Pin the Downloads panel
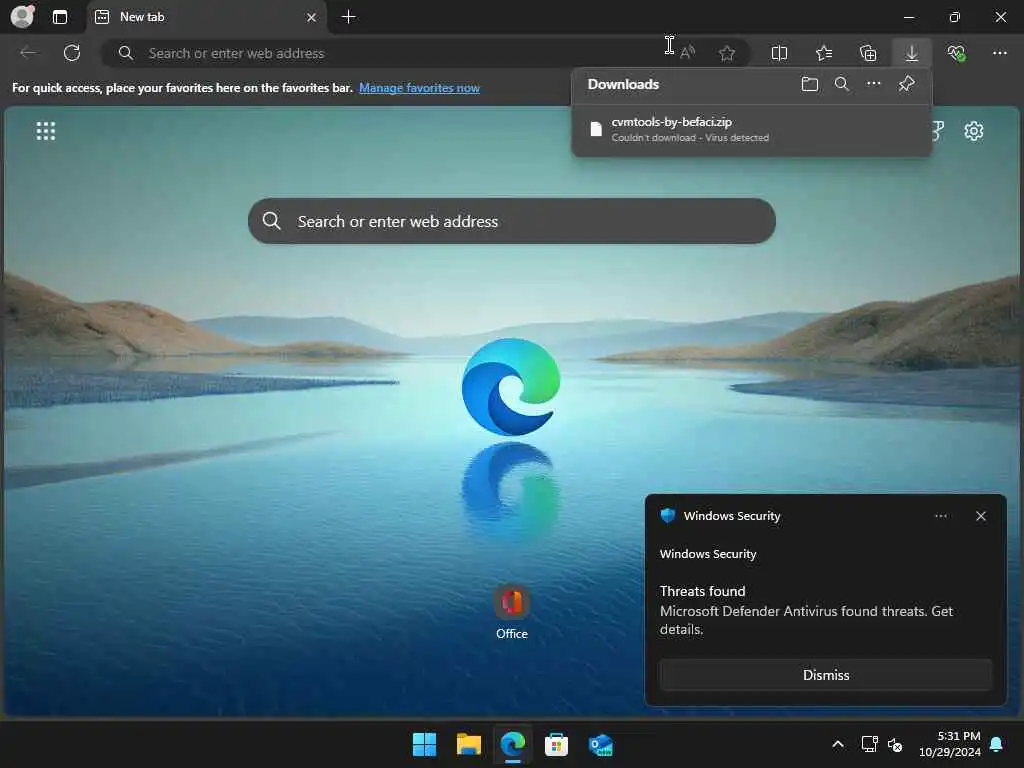 tap(906, 84)
